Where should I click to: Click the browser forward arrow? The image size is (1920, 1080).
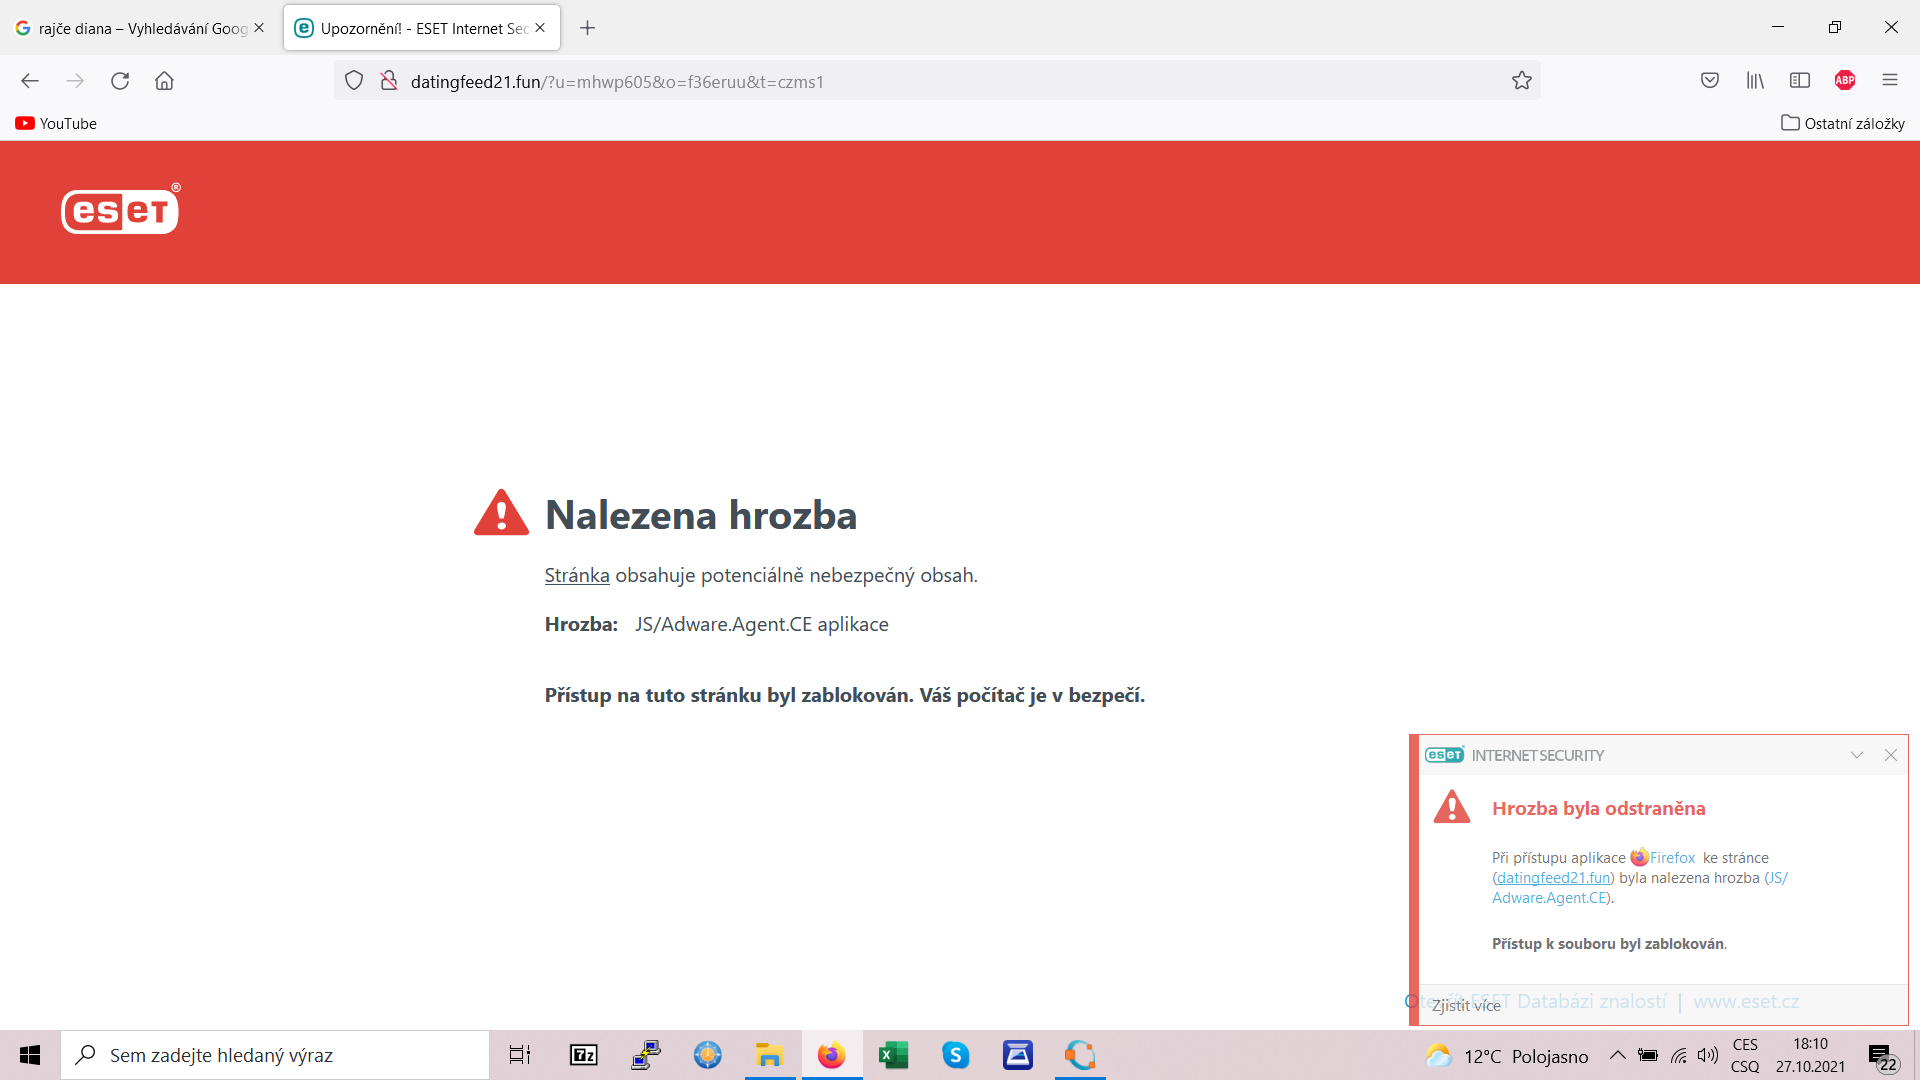(75, 81)
